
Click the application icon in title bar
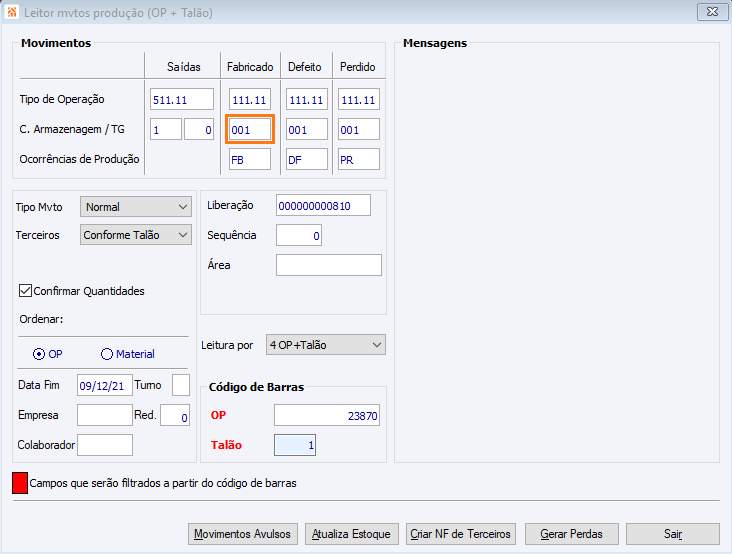[x=12, y=12]
